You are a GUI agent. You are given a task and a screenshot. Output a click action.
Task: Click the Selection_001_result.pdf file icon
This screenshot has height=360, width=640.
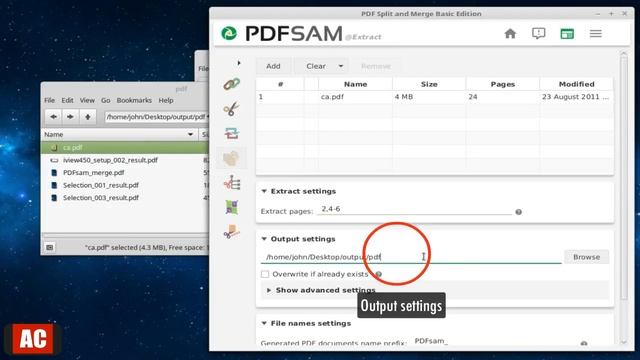(x=54, y=185)
